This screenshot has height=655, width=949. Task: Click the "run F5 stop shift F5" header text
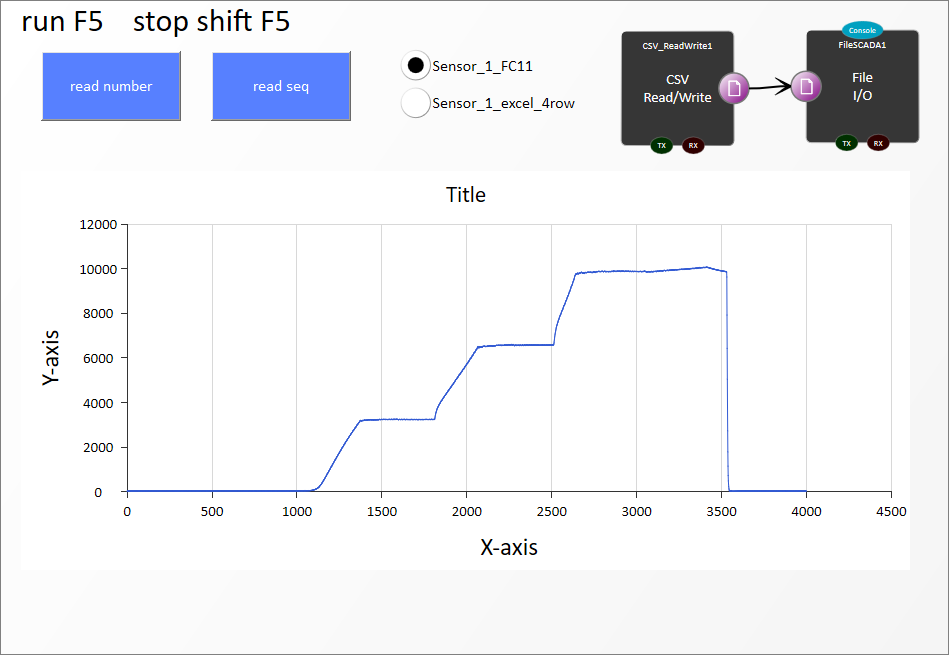click(156, 22)
